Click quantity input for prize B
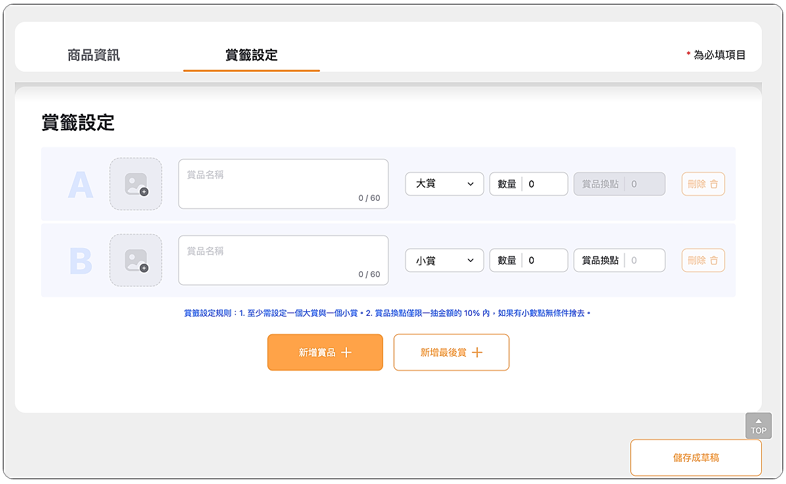 click(x=545, y=261)
